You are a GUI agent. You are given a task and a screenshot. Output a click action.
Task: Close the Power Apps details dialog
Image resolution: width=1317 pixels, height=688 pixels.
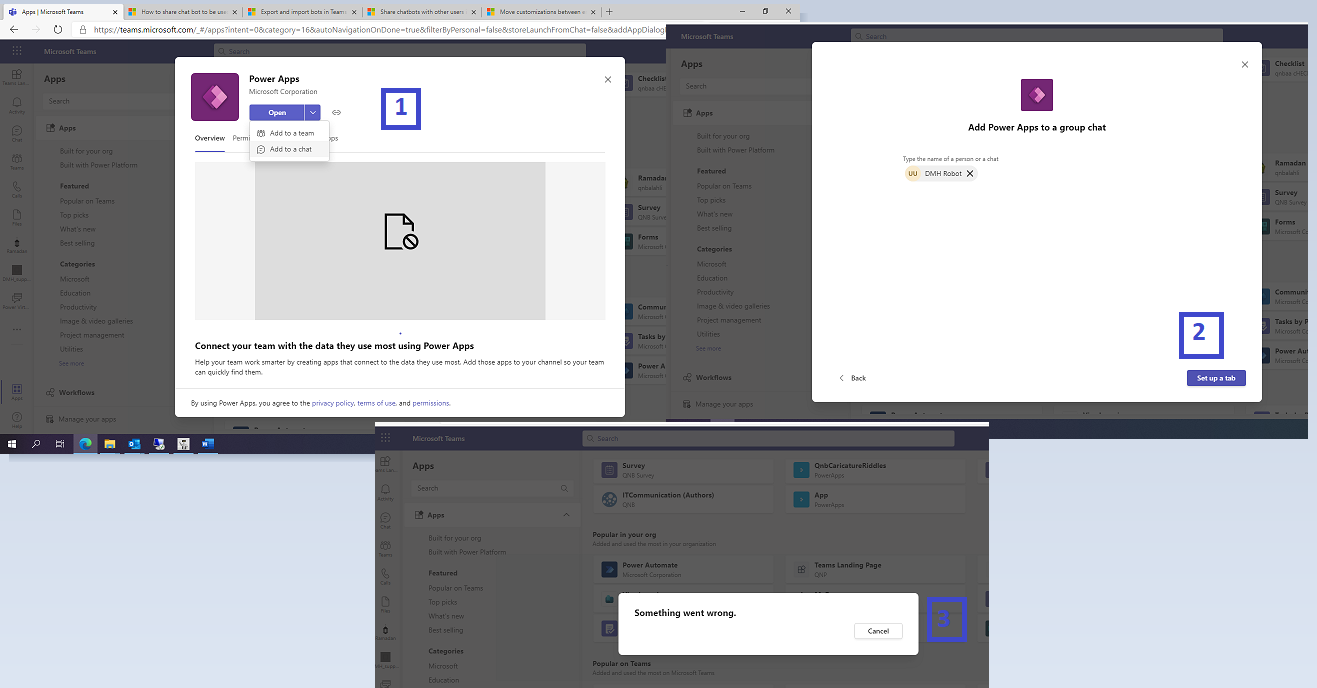click(x=608, y=80)
